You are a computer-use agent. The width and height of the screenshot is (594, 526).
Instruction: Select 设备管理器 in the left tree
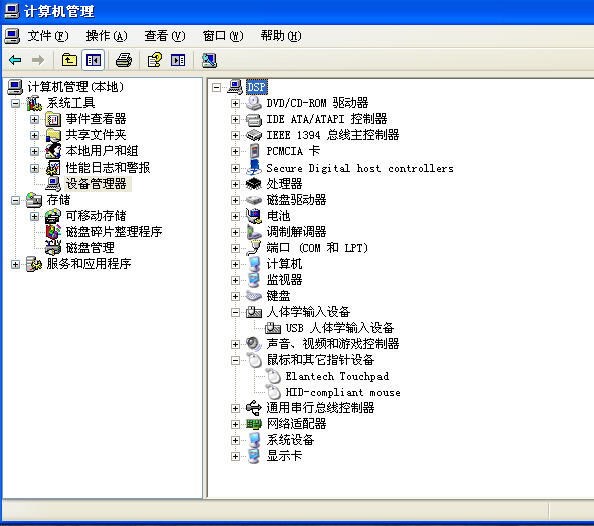click(x=96, y=184)
